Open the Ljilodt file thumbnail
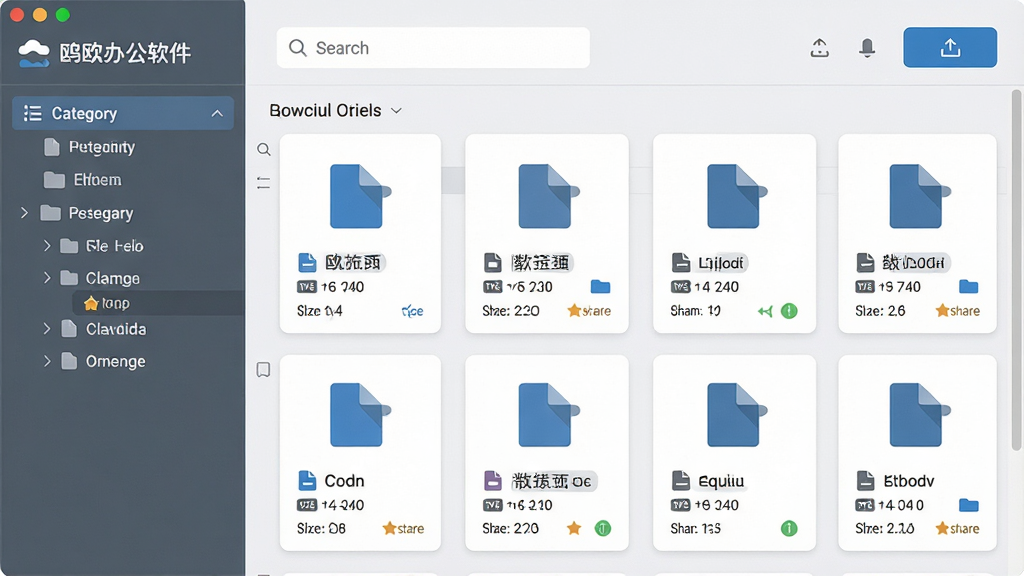 click(735, 196)
